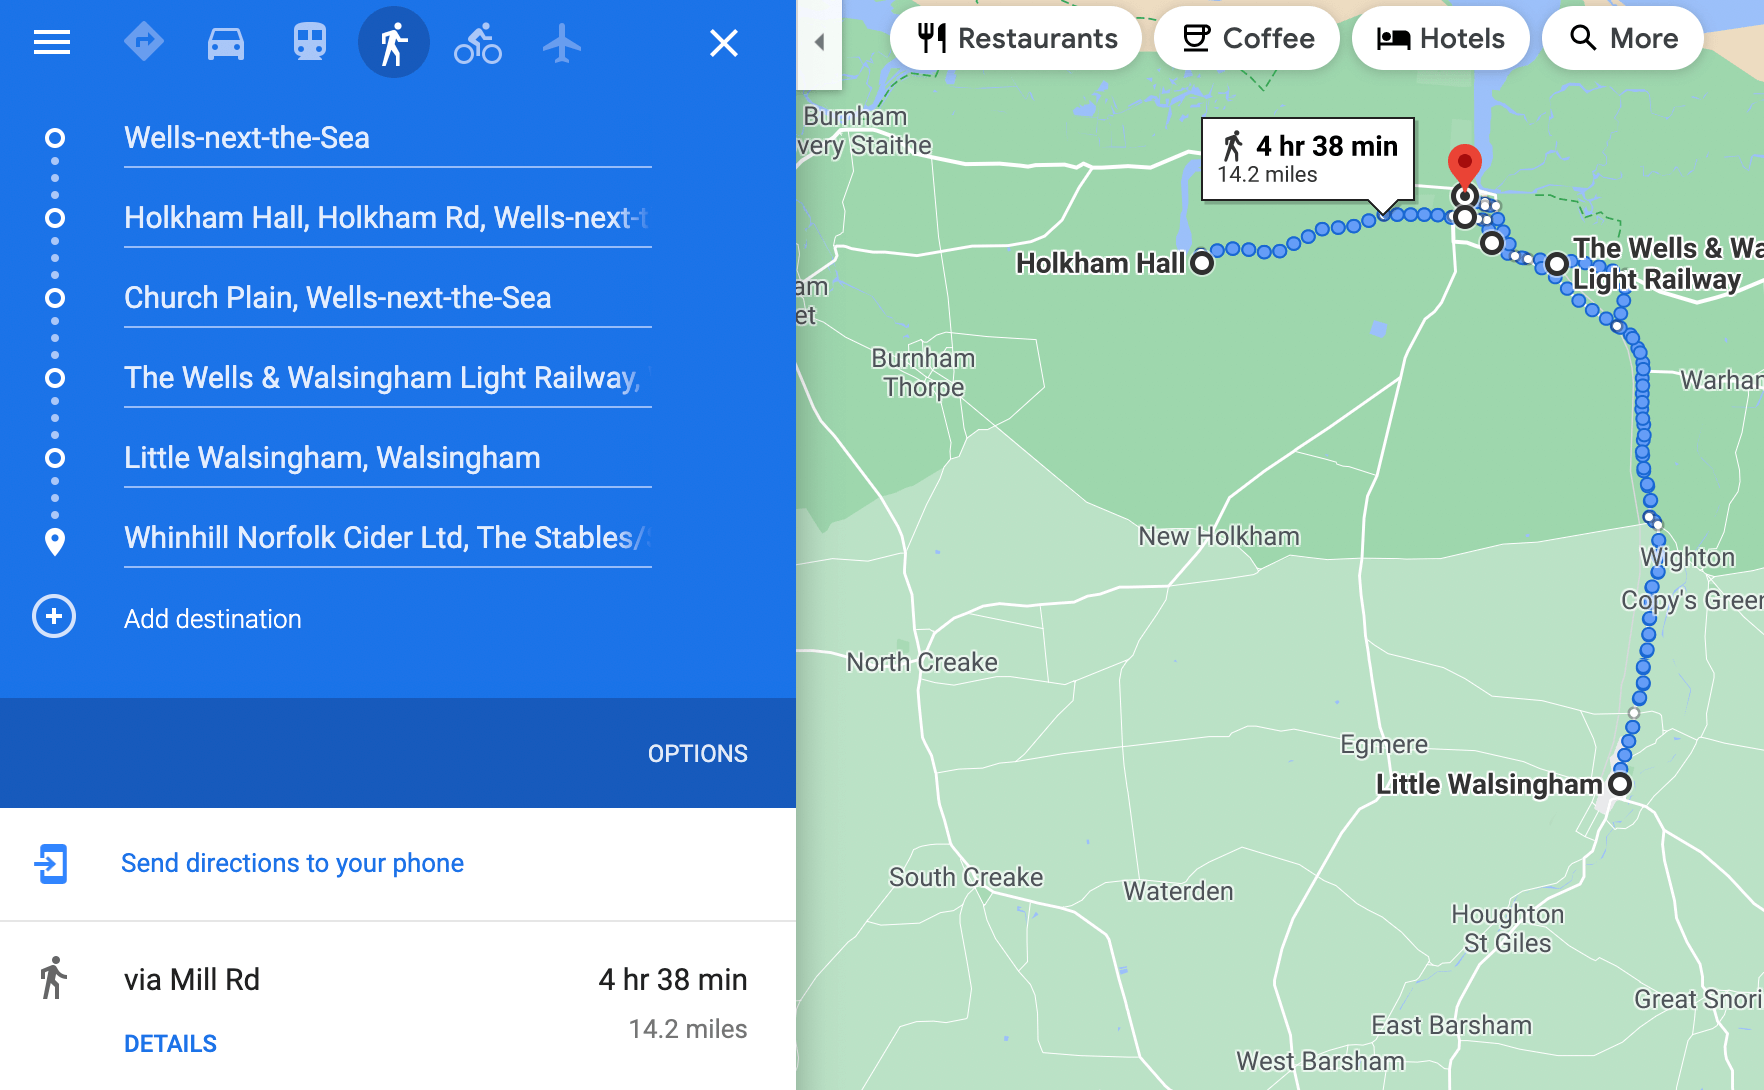
Task: Enable the Coffee places filter
Action: [x=1246, y=38]
